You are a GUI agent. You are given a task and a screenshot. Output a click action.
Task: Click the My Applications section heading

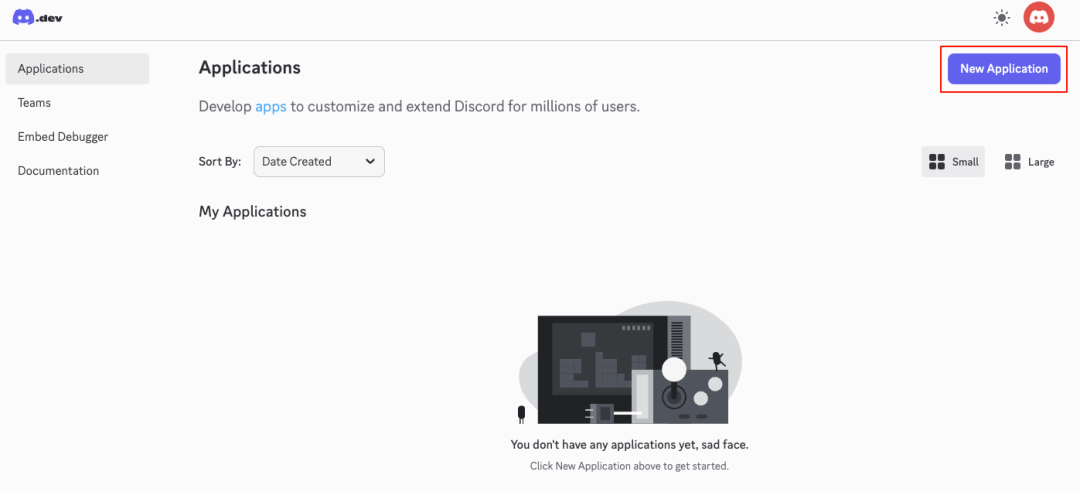coord(252,212)
